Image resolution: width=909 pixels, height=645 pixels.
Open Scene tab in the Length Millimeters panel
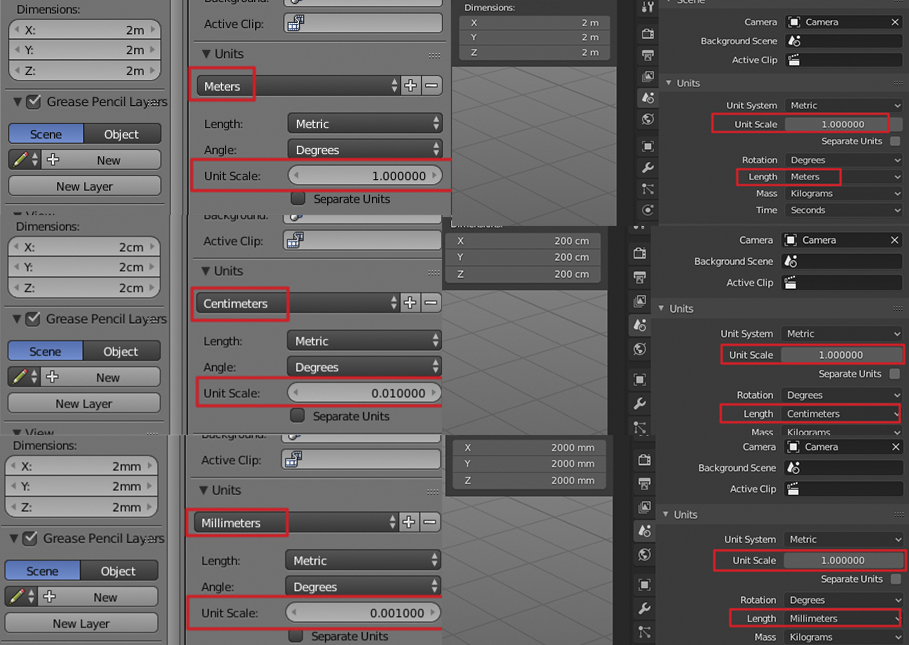click(x=644, y=530)
